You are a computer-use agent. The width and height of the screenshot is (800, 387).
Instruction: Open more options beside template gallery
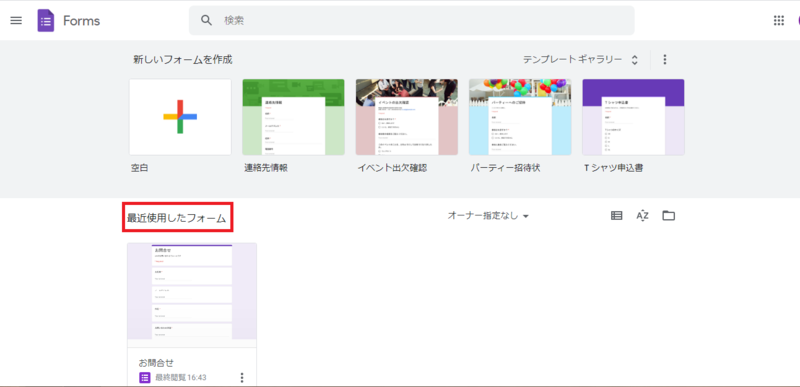tap(664, 60)
